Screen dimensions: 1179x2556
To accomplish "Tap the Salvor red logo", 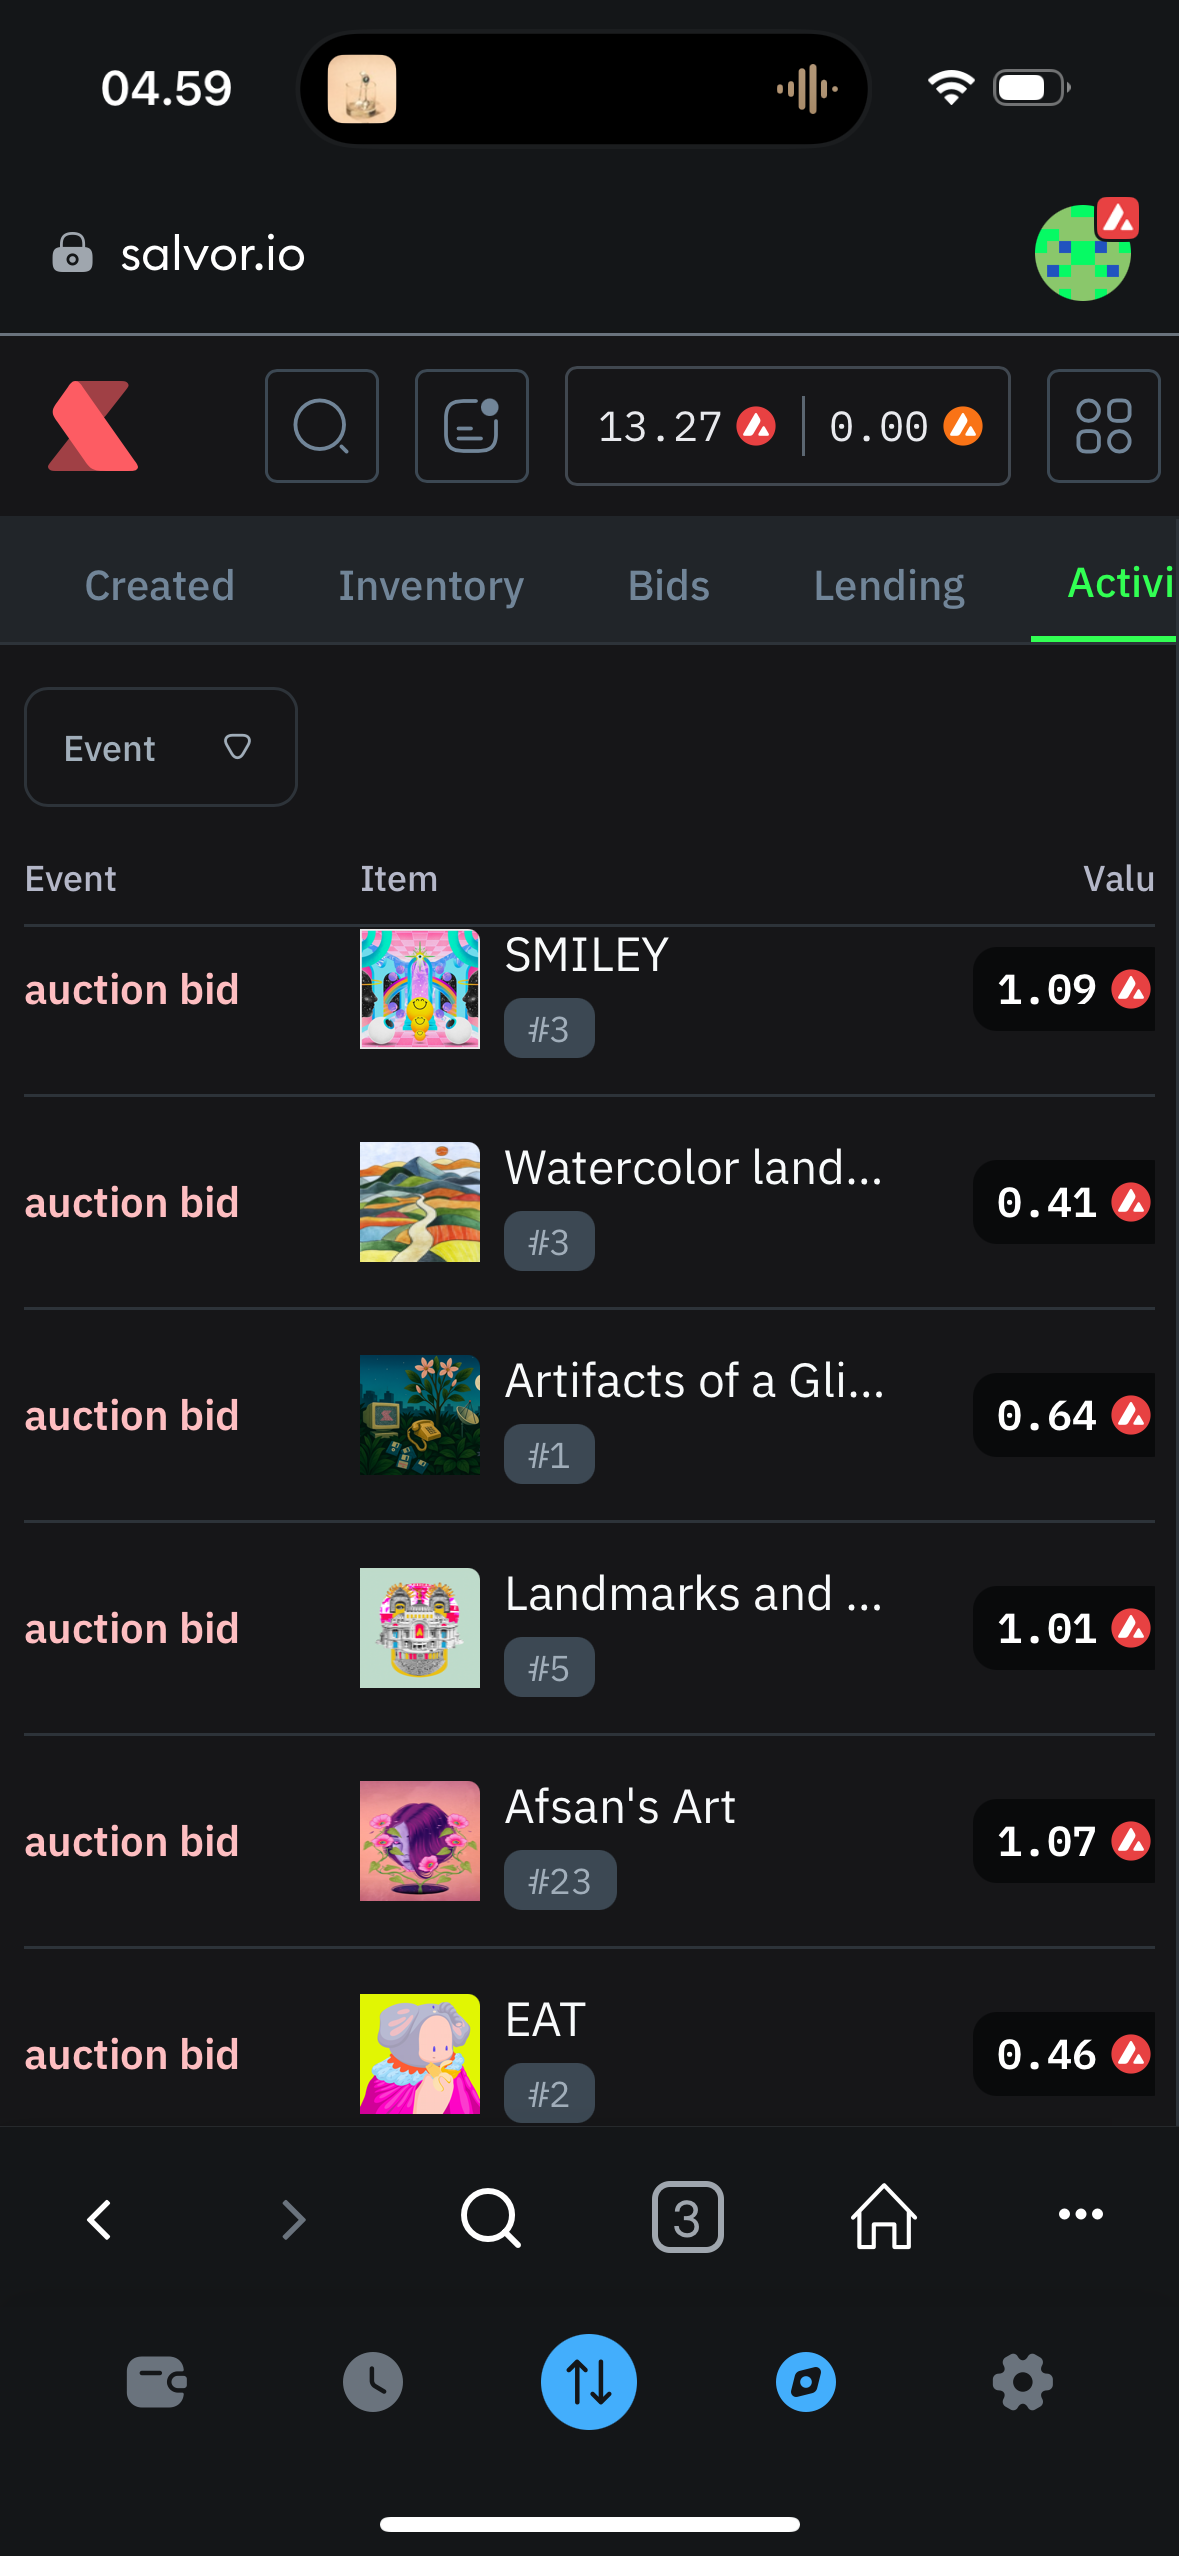I will (x=93, y=426).
